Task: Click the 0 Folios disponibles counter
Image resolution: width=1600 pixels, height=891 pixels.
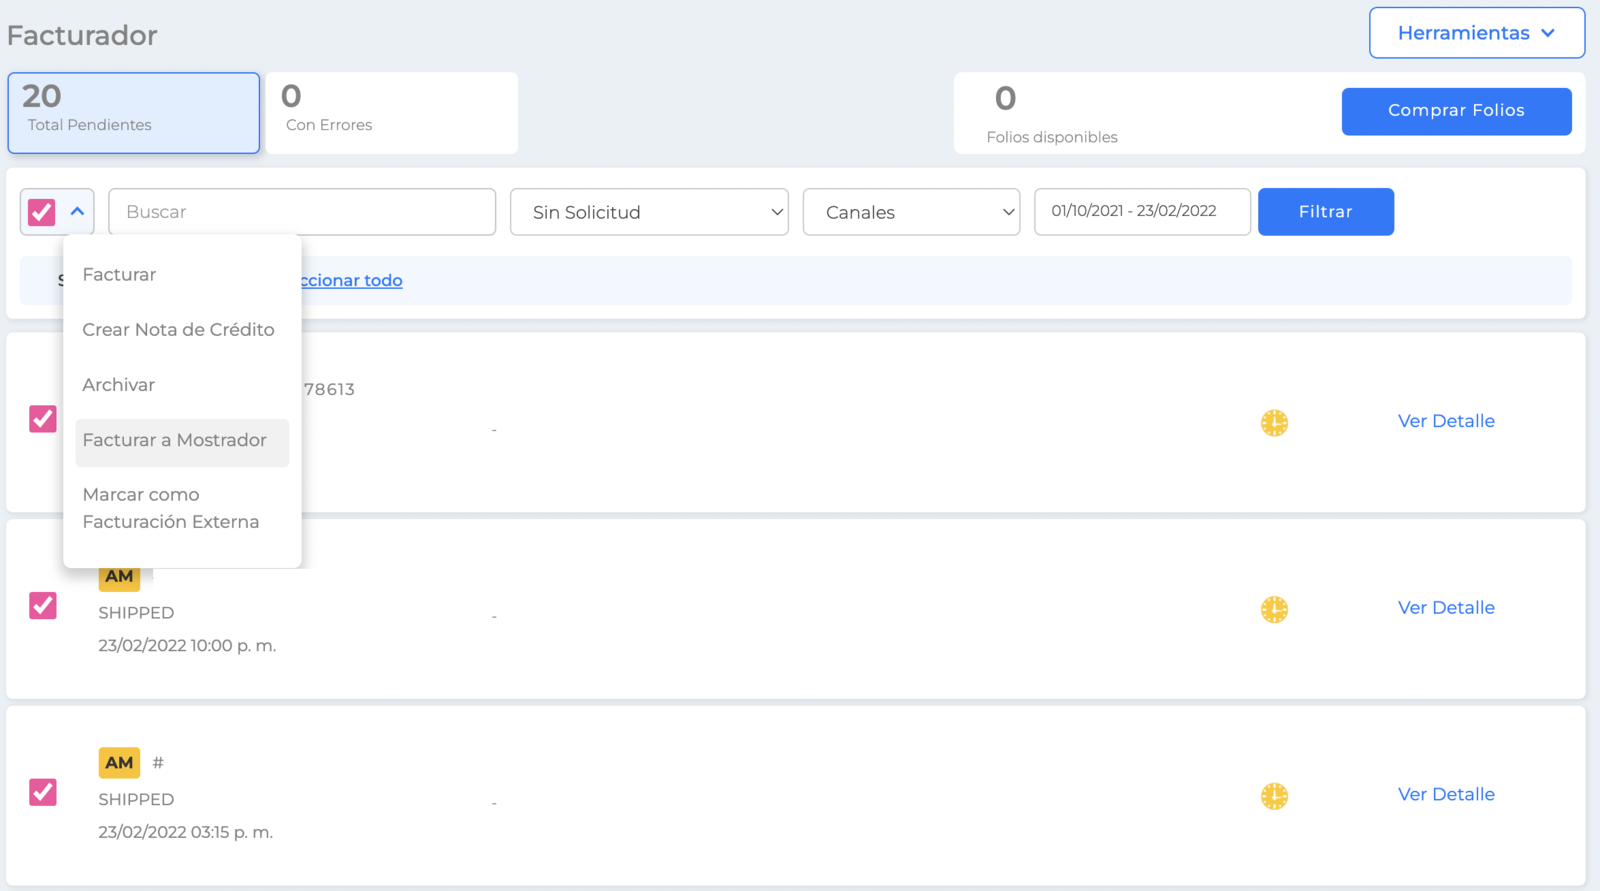Action: (x=1052, y=114)
